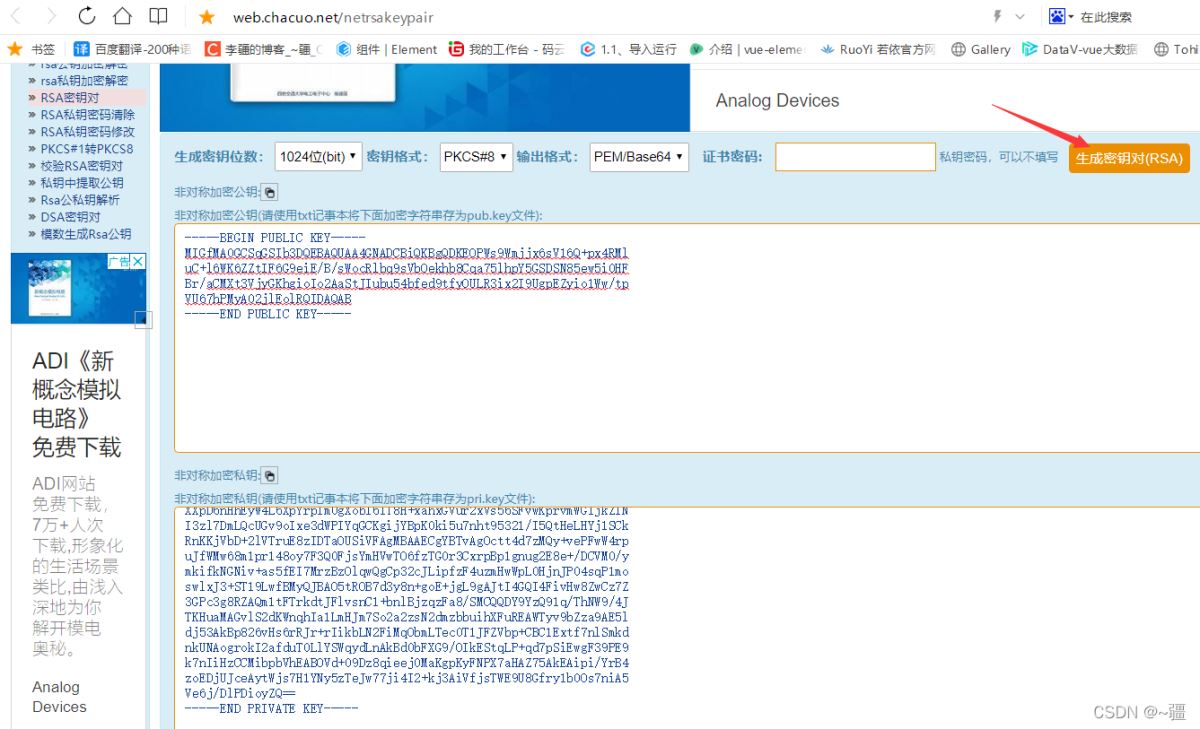Click the 生成密钥对(RSA) button
1200x729 pixels.
click(1129, 158)
